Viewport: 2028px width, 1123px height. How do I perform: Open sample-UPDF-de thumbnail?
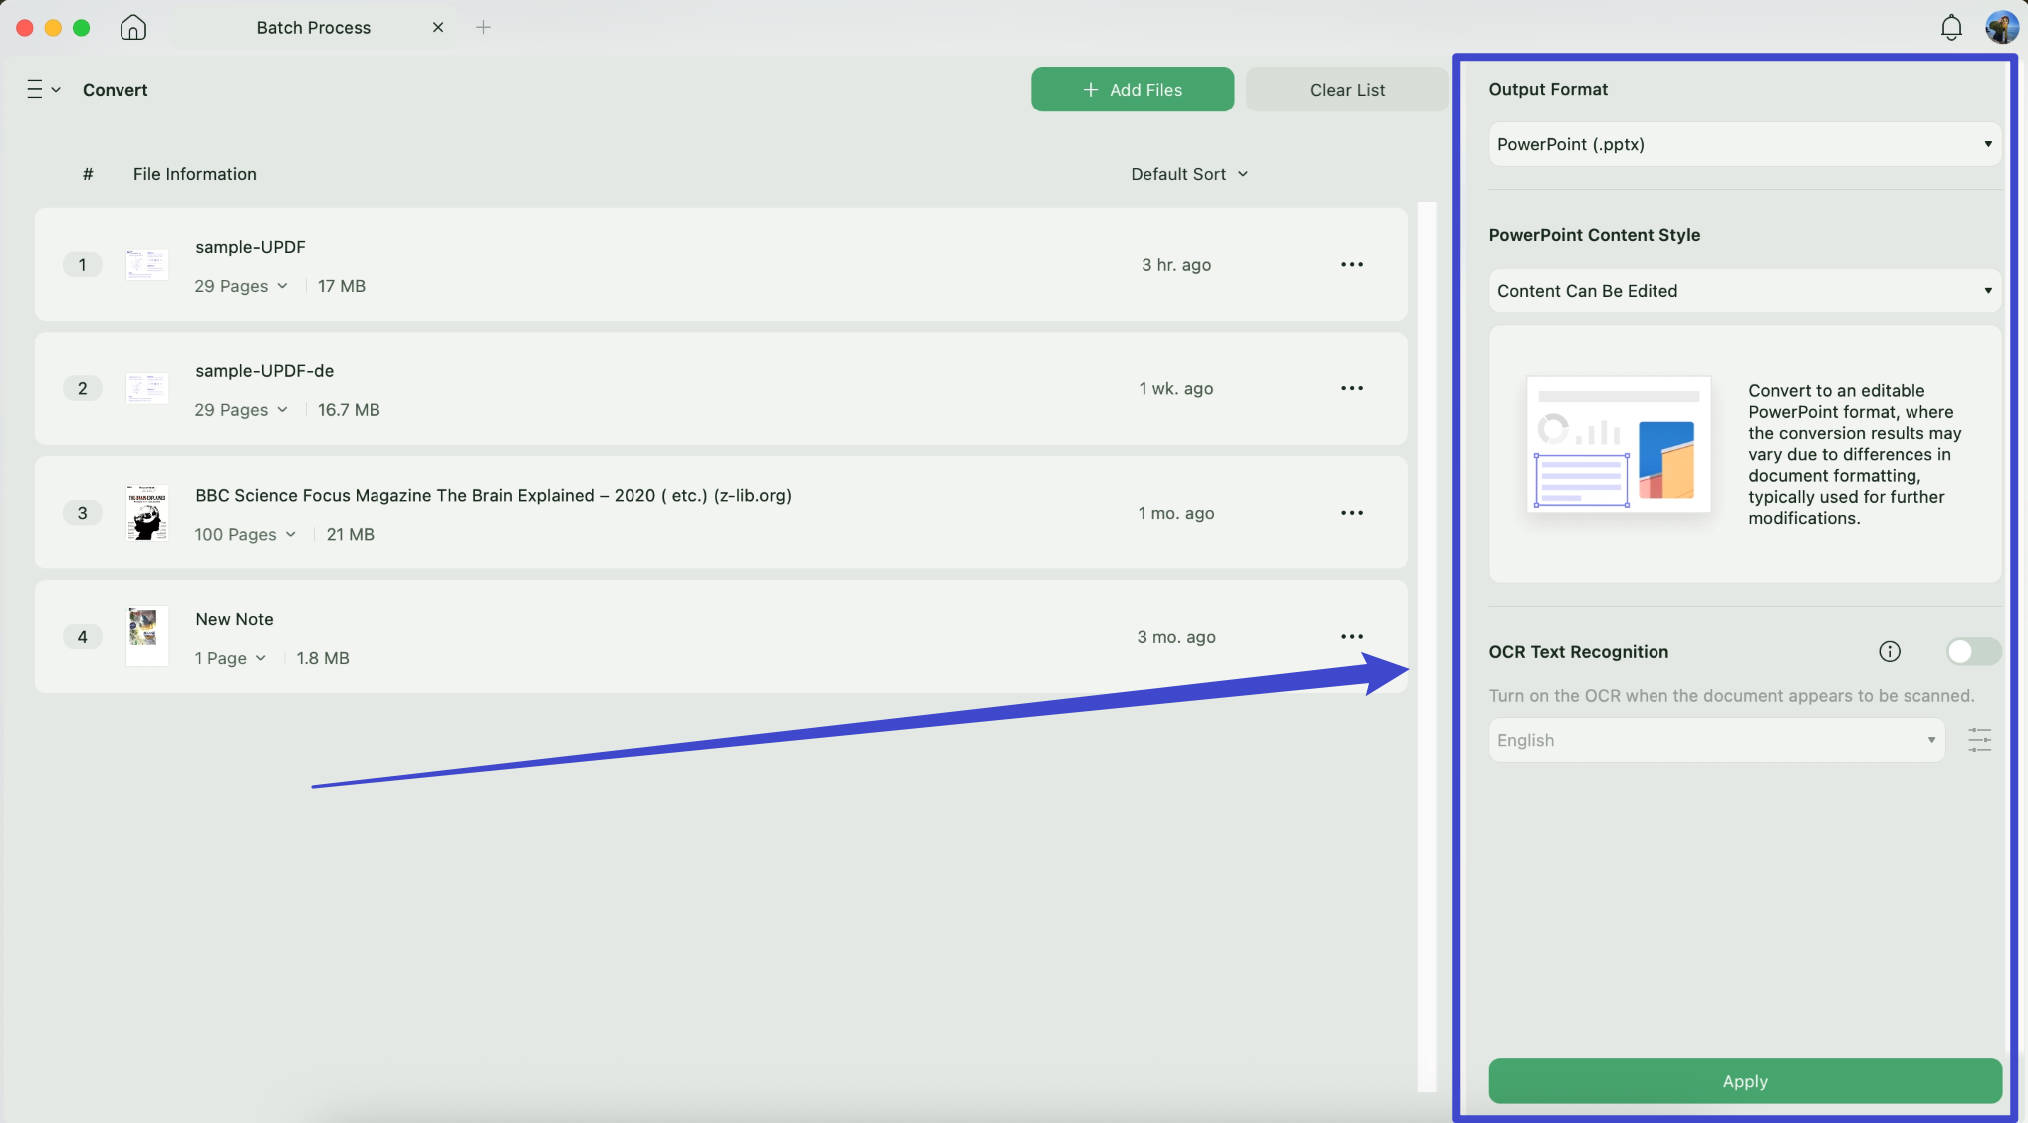point(147,388)
